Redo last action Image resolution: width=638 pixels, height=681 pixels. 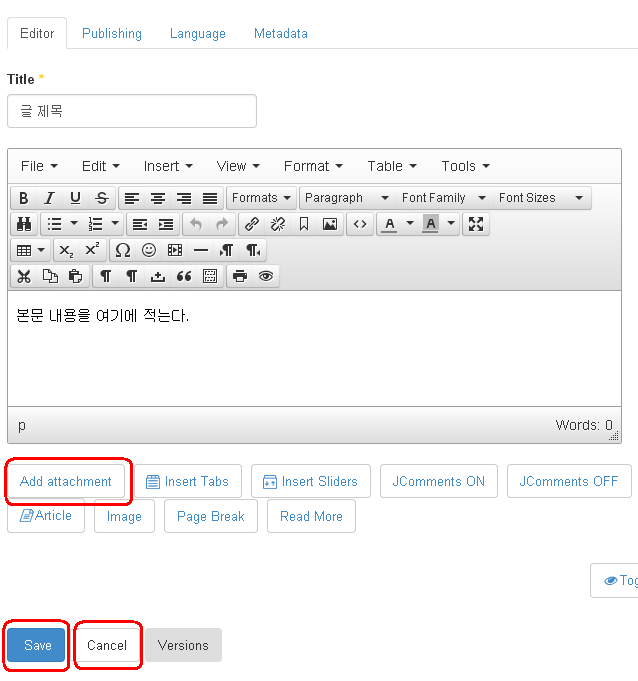pos(222,224)
